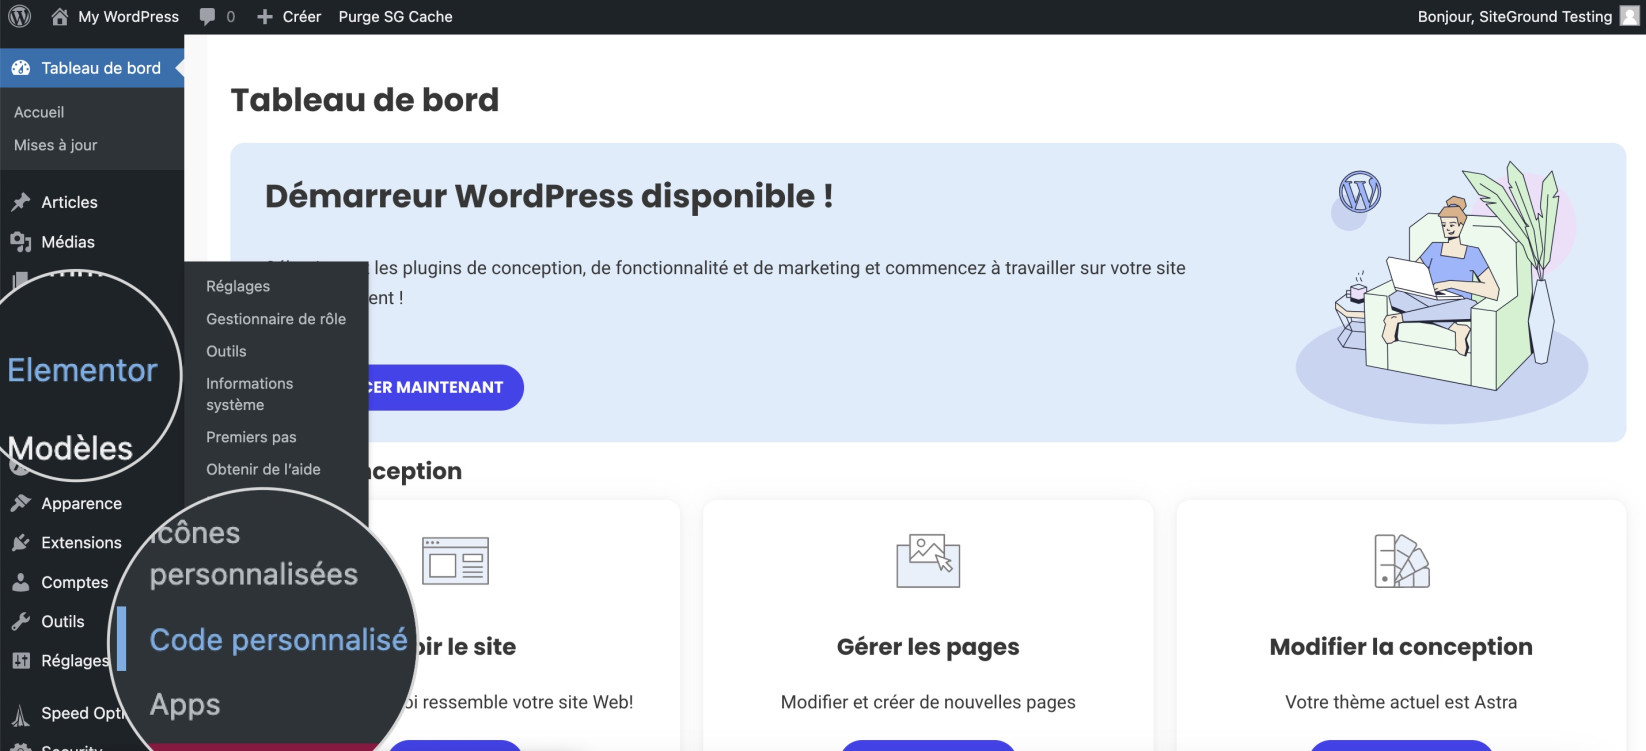This screenshot has width=1646, height=751.
Task: Open Mises à jour submenu item
Action: pyautogui.click(x=56, y=145)
